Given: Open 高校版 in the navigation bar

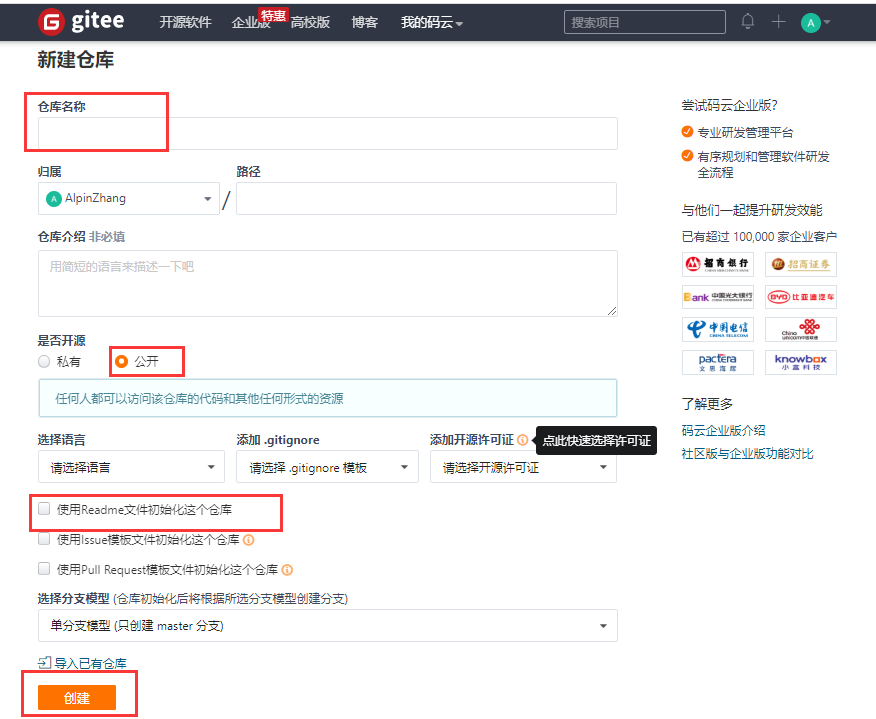Looking at the screenshot, I should [x=310, y=22].
